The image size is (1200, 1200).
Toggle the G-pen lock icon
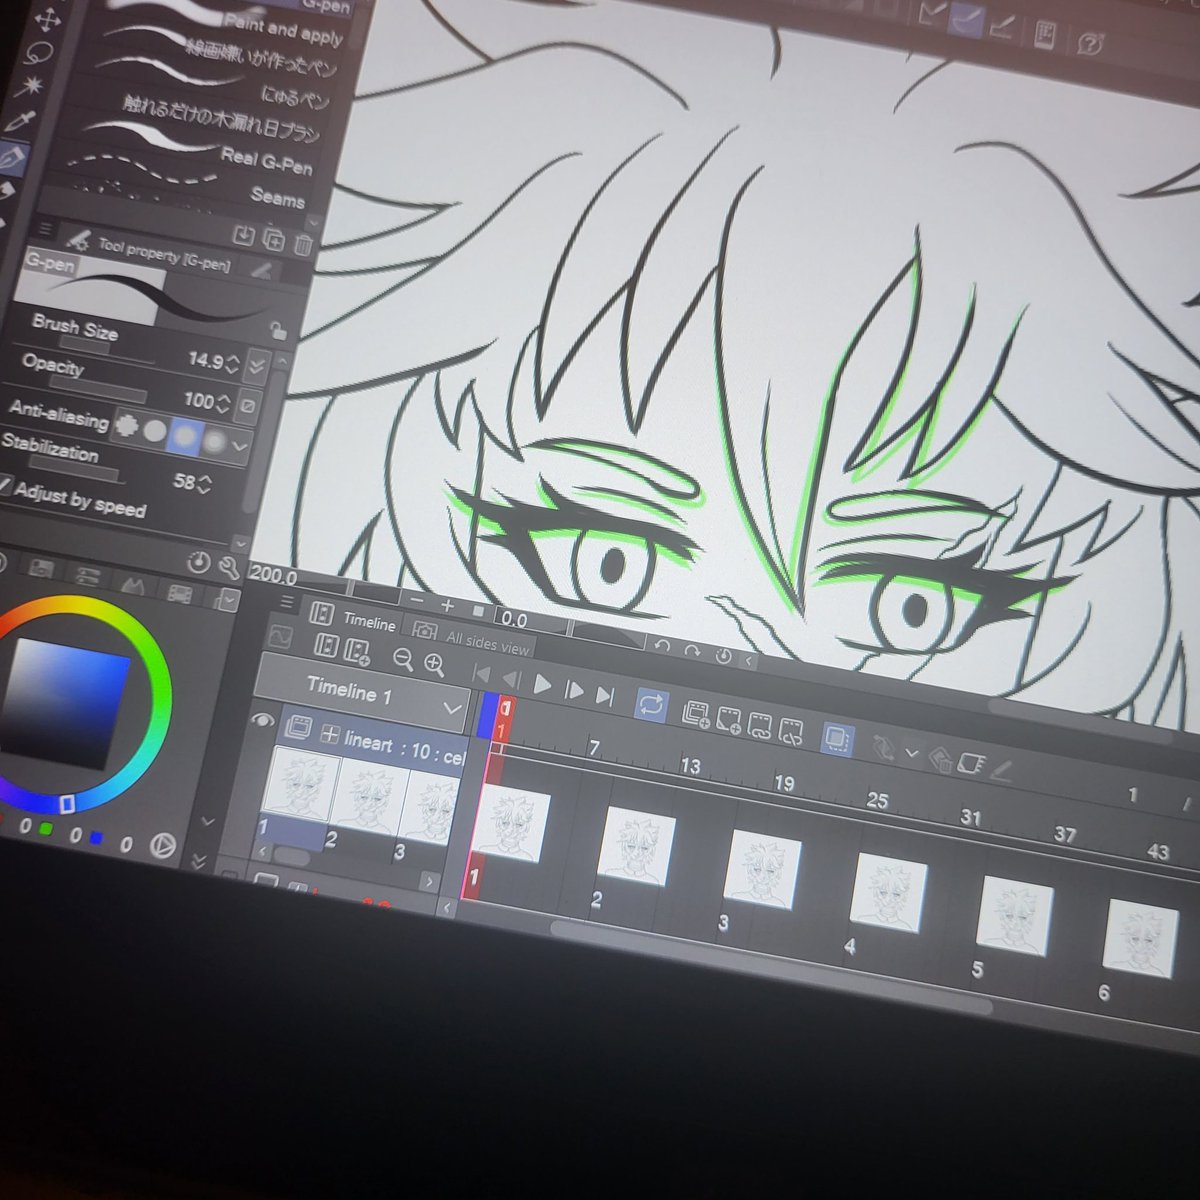279,330
